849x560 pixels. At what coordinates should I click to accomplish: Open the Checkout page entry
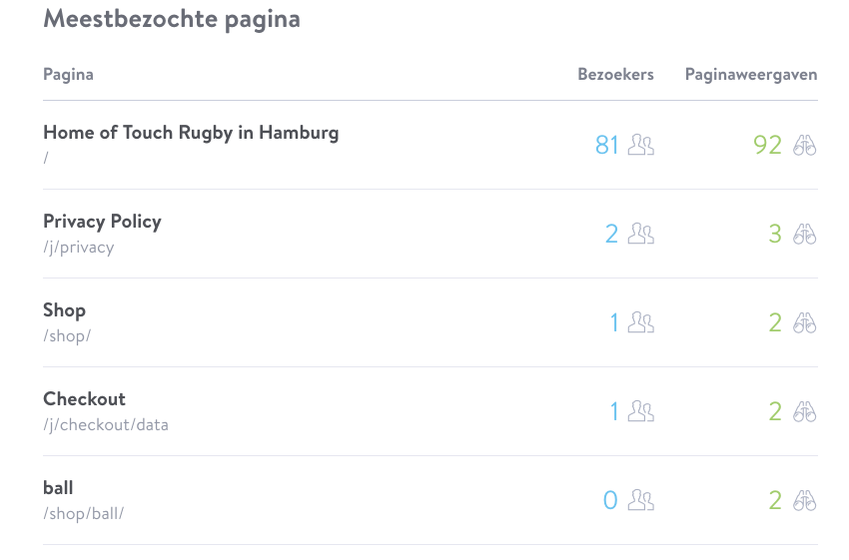[84, 399]
